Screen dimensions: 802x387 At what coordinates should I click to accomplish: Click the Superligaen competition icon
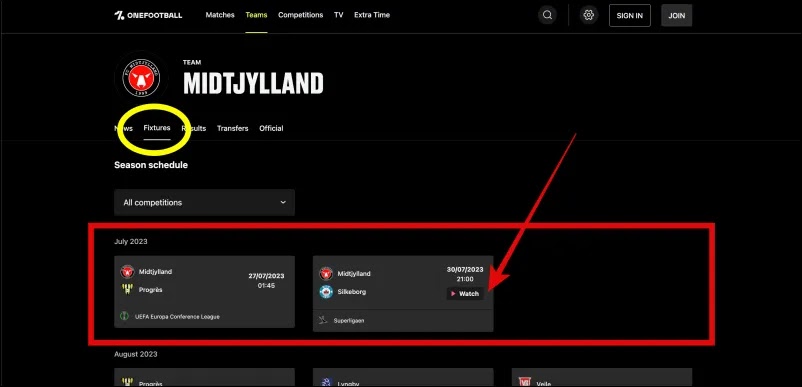[x=323, y=321]
